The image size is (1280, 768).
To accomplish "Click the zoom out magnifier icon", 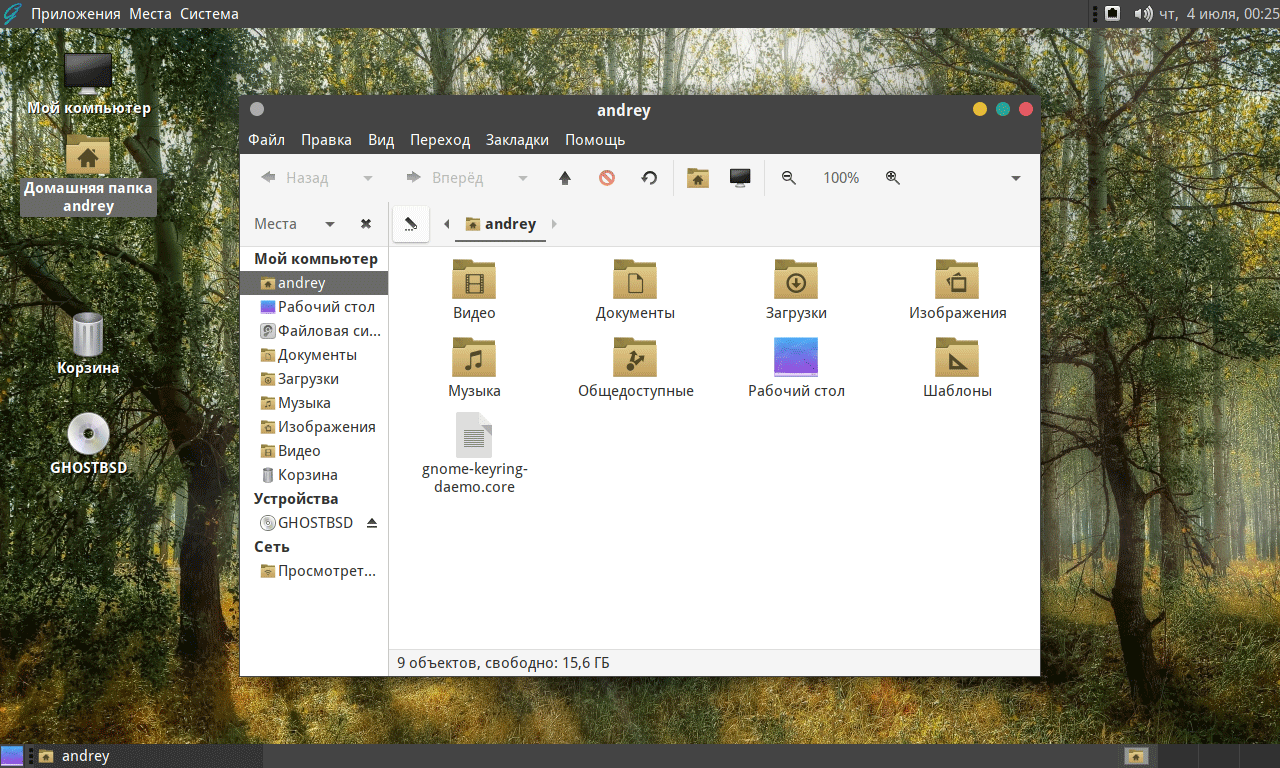I will coord(789,178).
